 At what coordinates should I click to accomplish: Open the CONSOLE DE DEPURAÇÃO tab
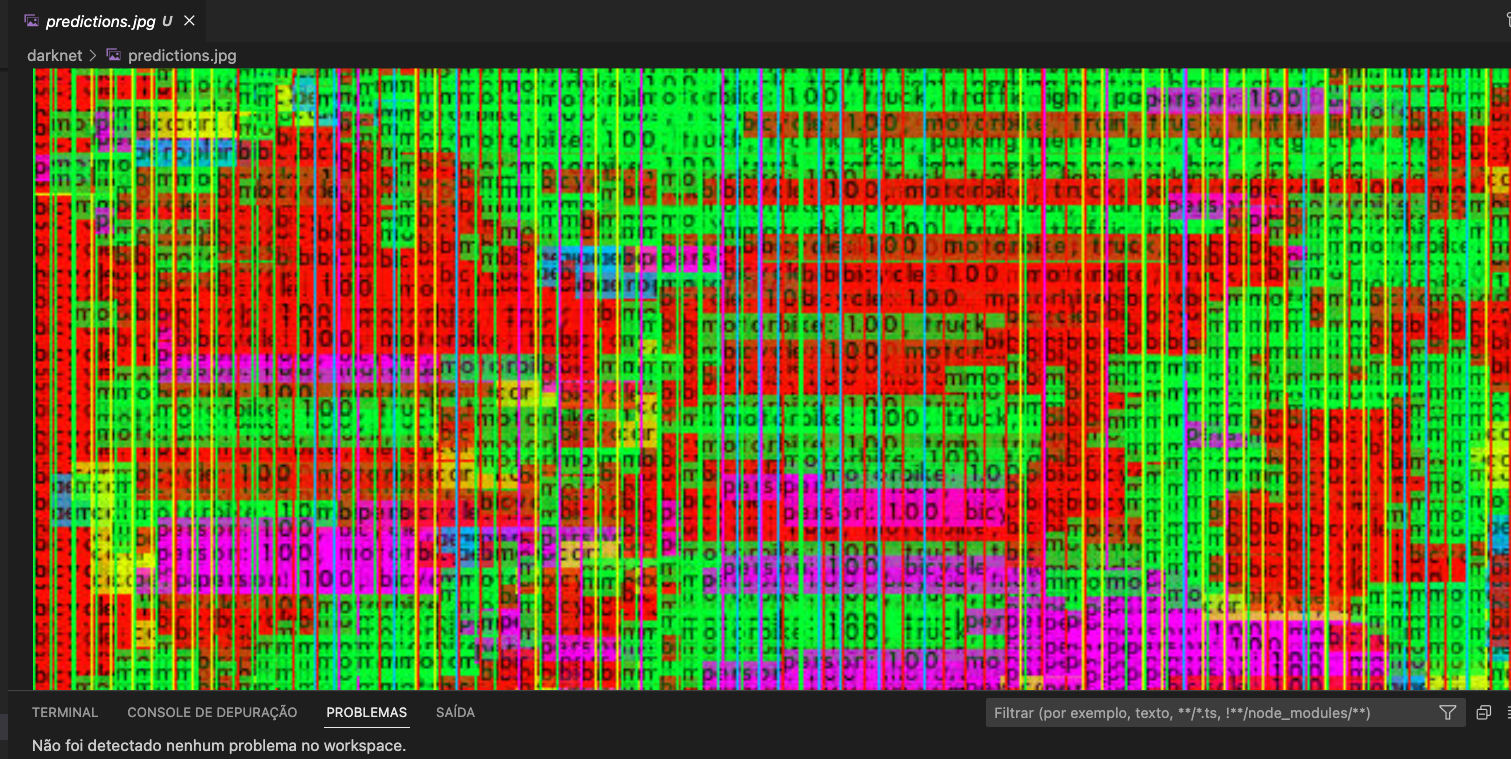click(212, 713)
